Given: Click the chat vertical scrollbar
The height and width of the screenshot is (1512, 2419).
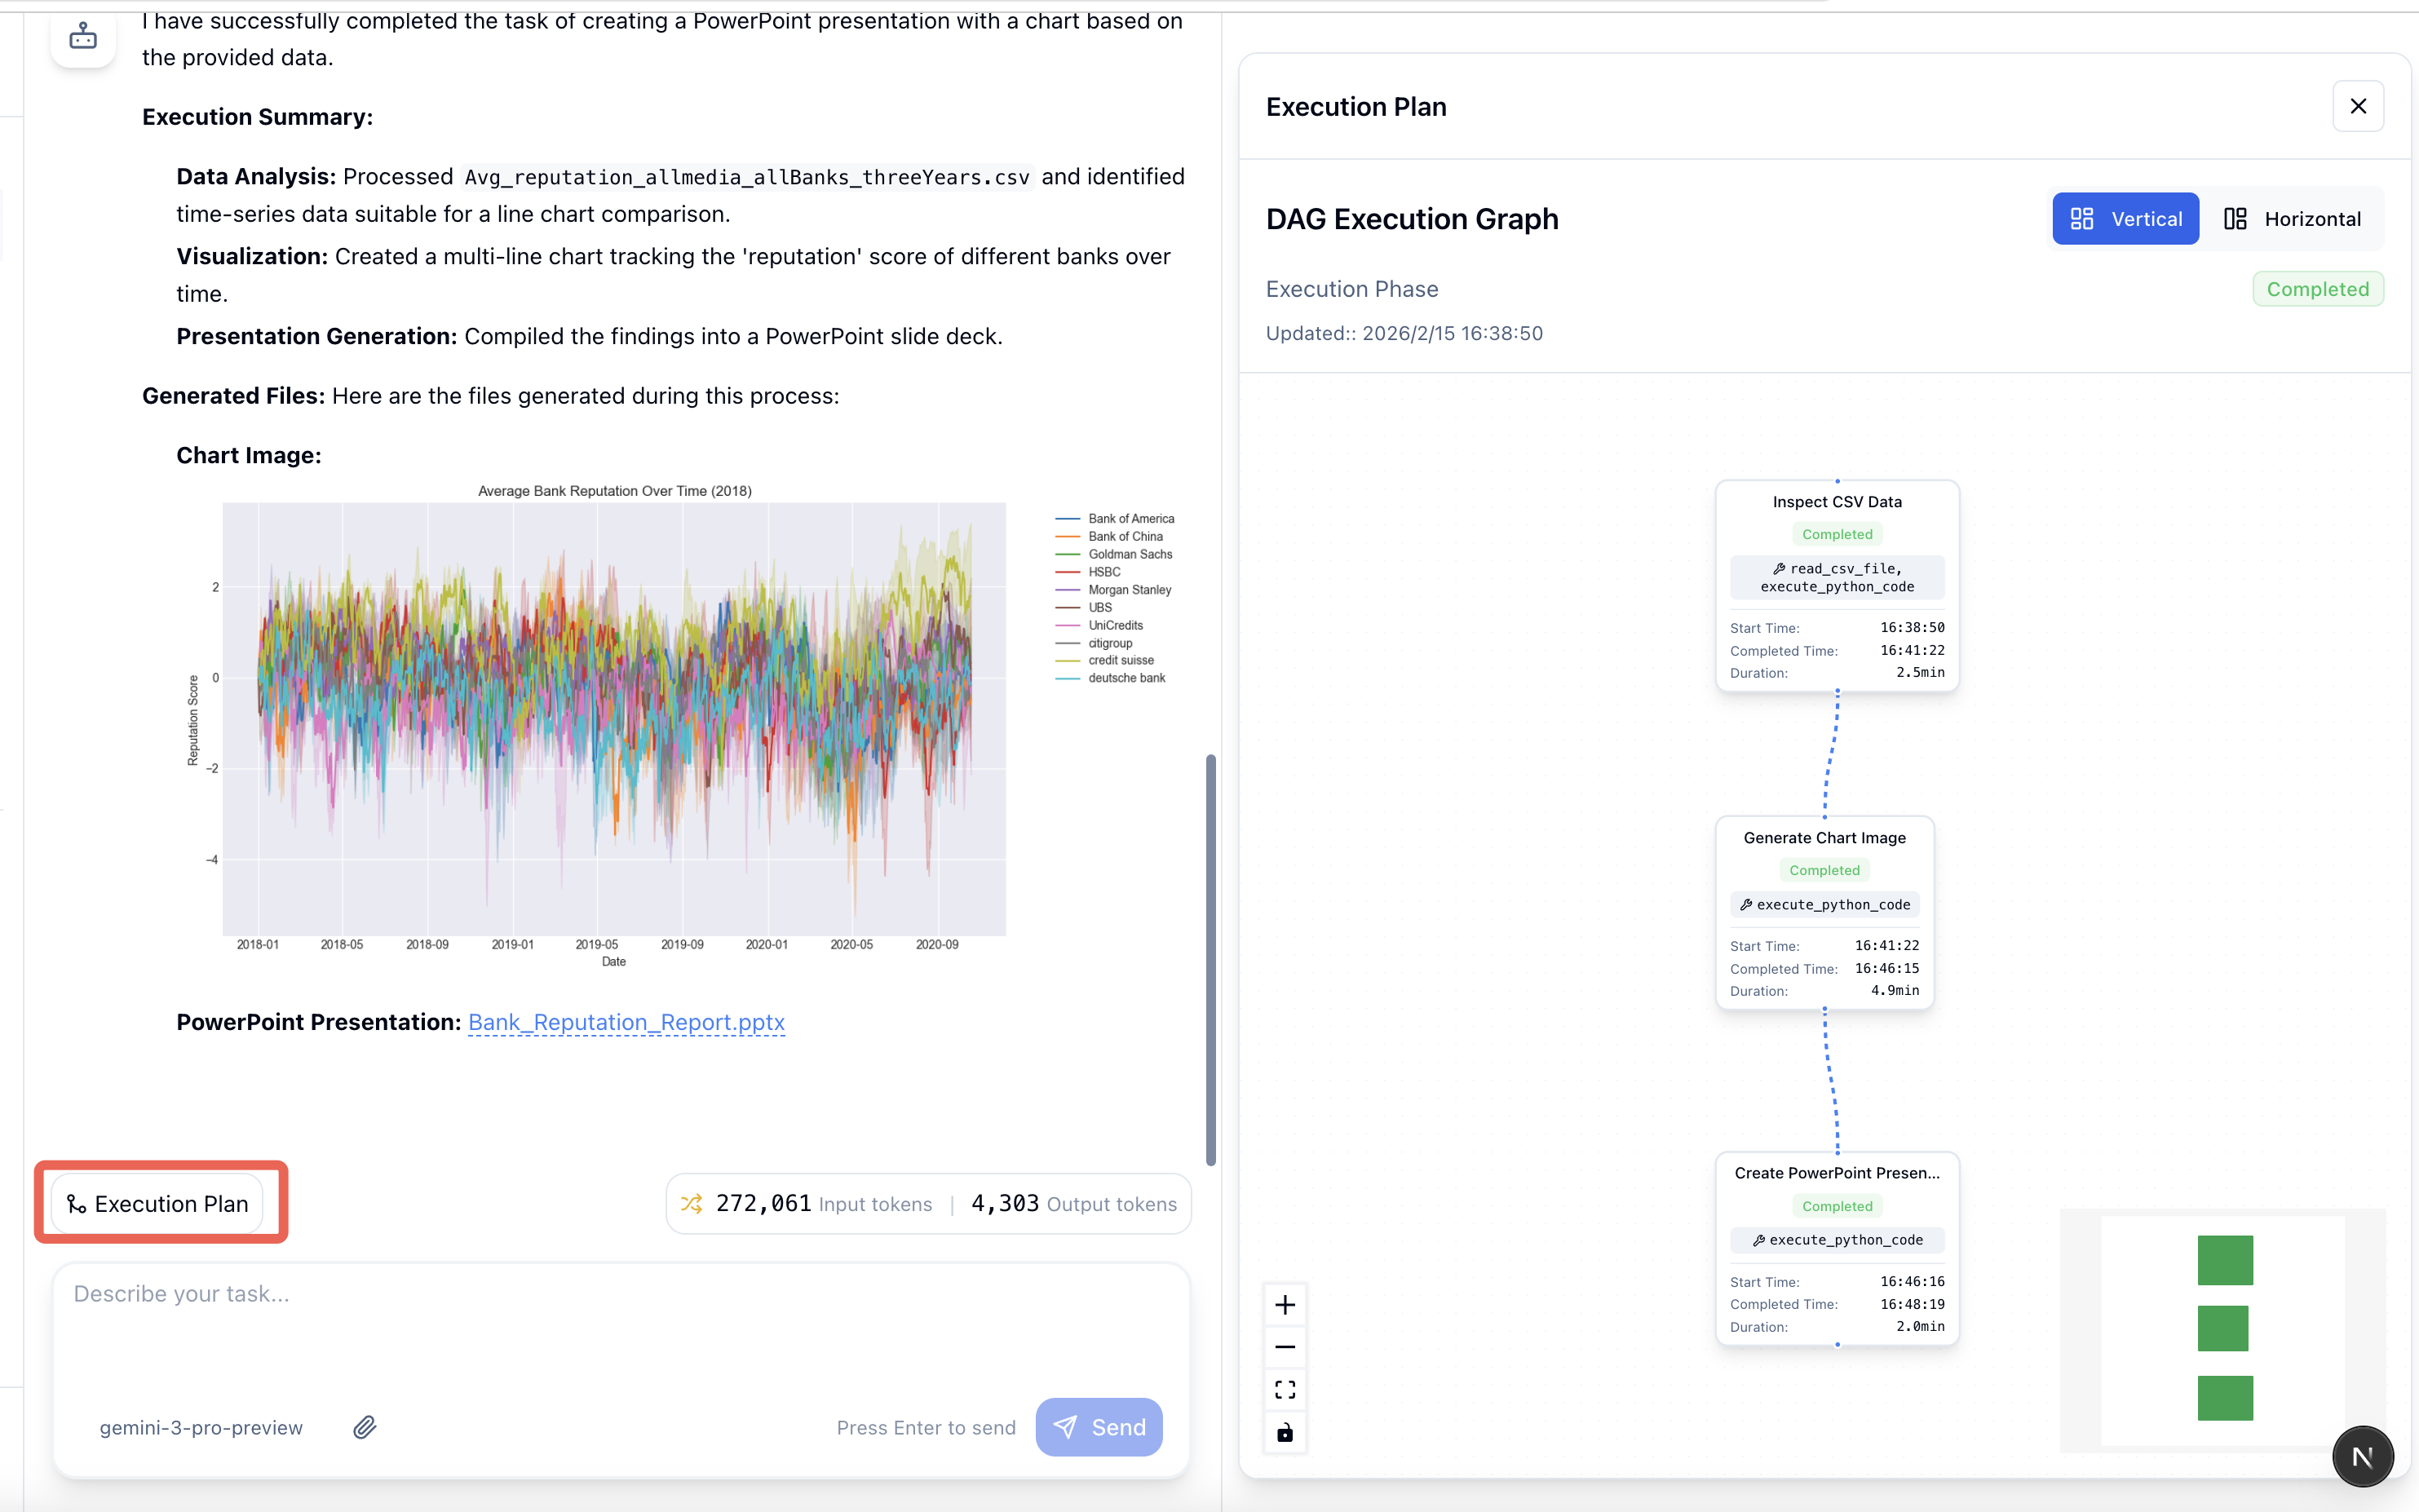Looking at the screenshot, I should coord(1210,959).
